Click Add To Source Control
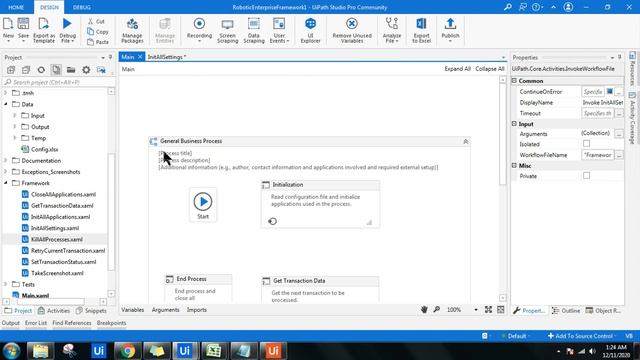 coord(580,336)
